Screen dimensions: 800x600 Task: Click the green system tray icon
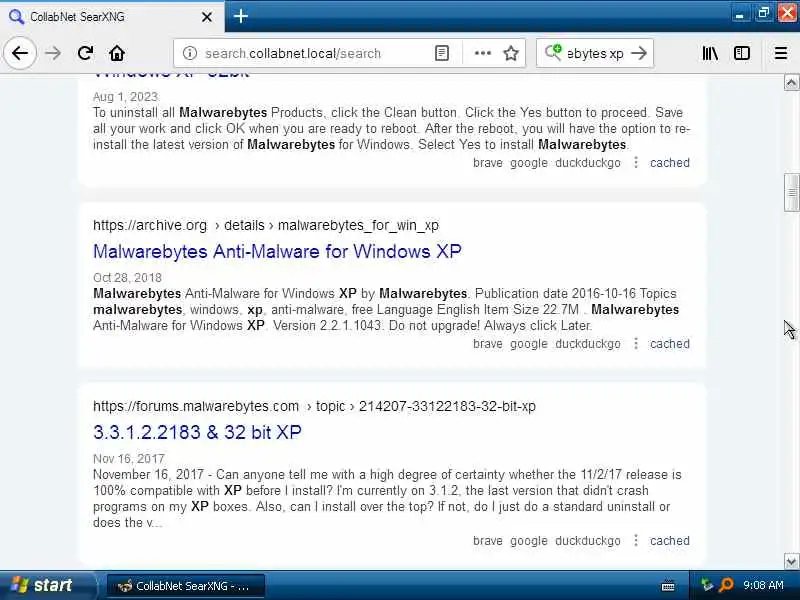pyautogui.click(x=707, y=585)
